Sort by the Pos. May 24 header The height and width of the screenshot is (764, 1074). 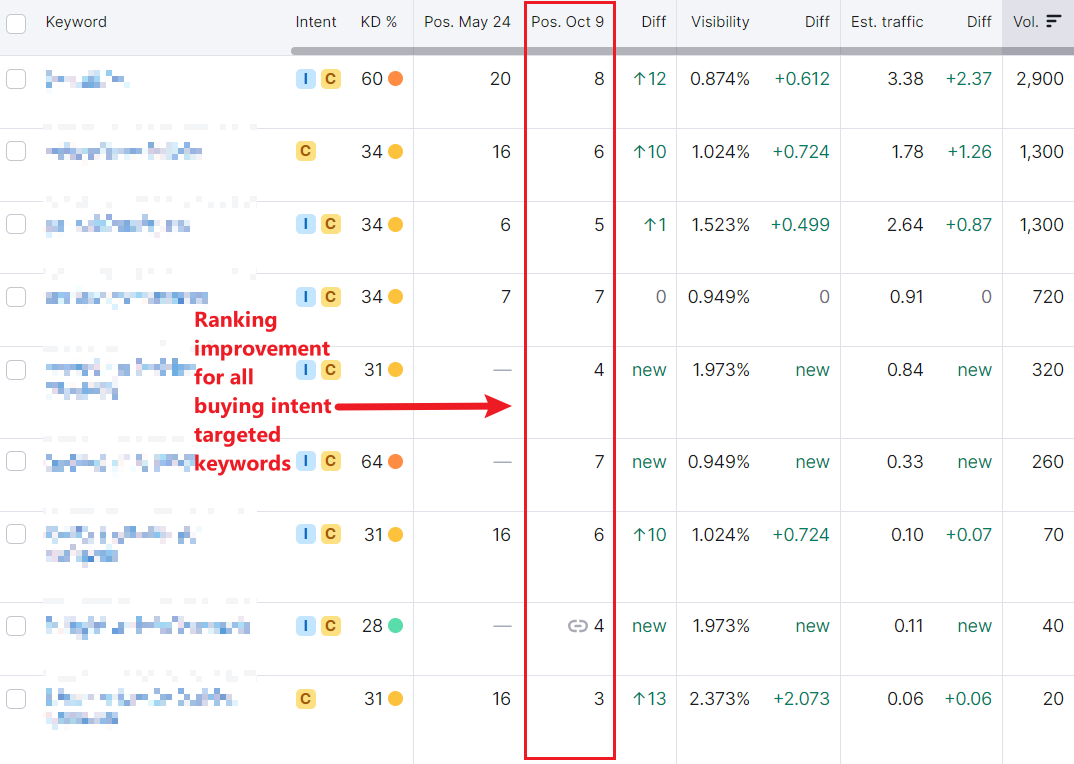pyautogui.click(x=467, y=22)
